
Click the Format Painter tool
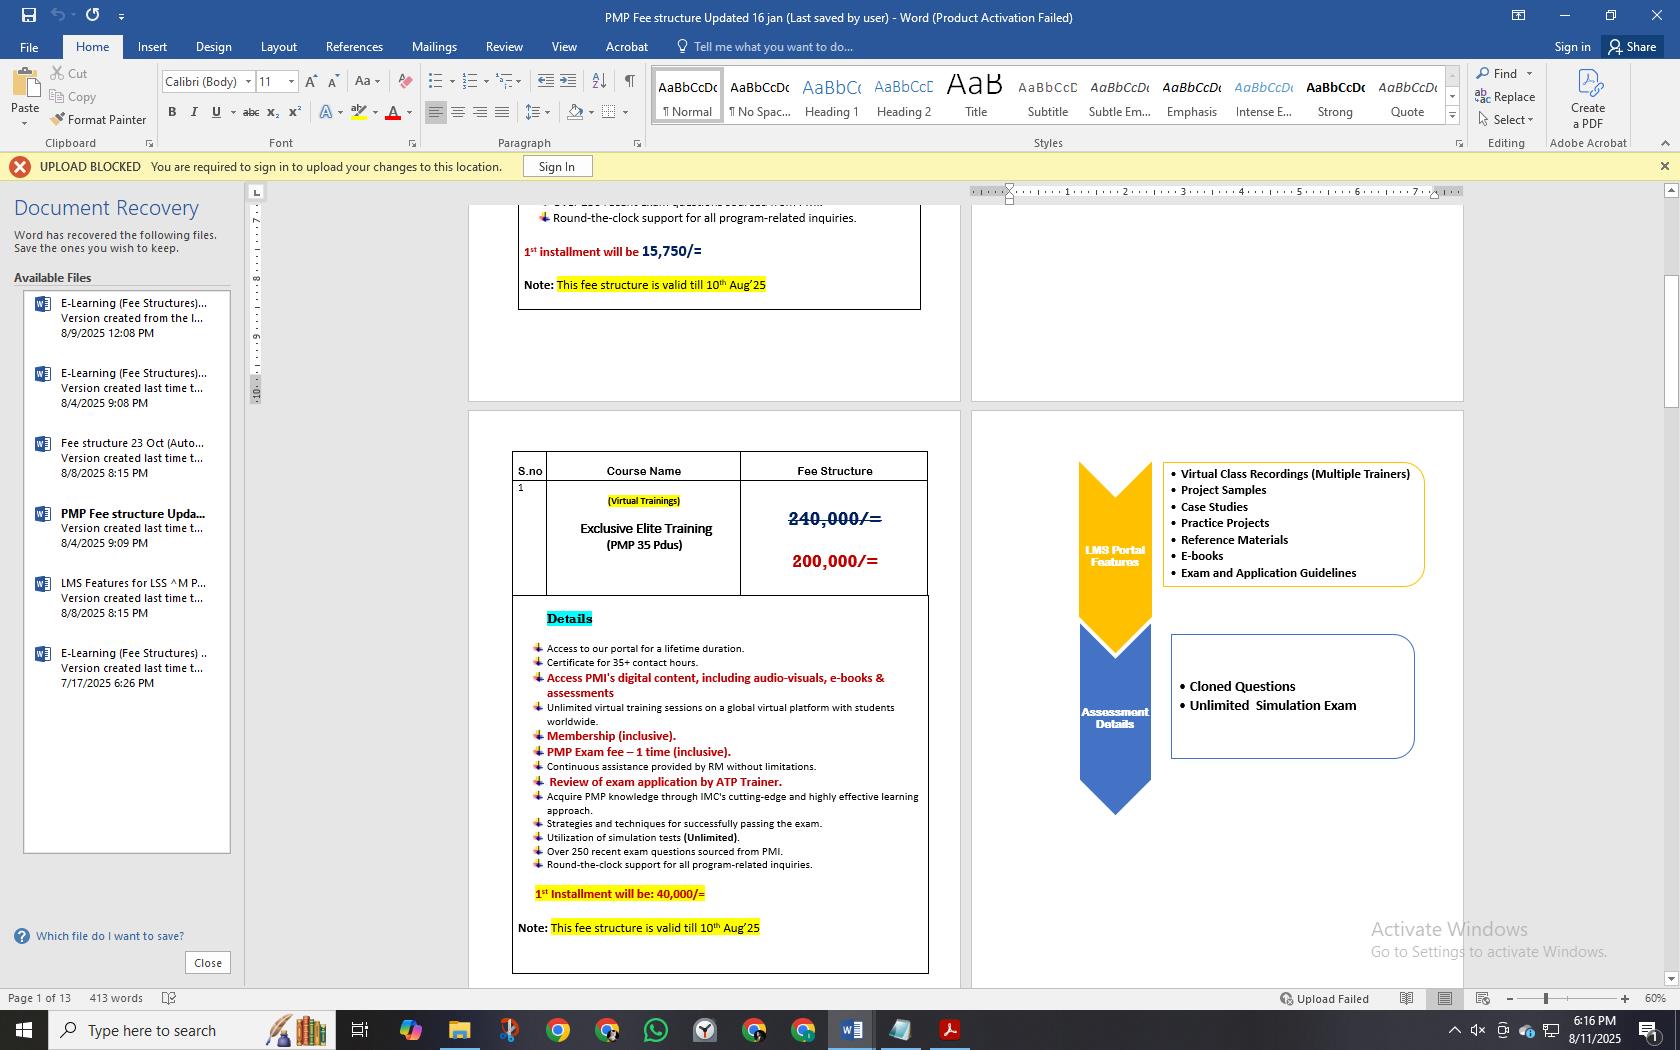[x=98, y=120]
